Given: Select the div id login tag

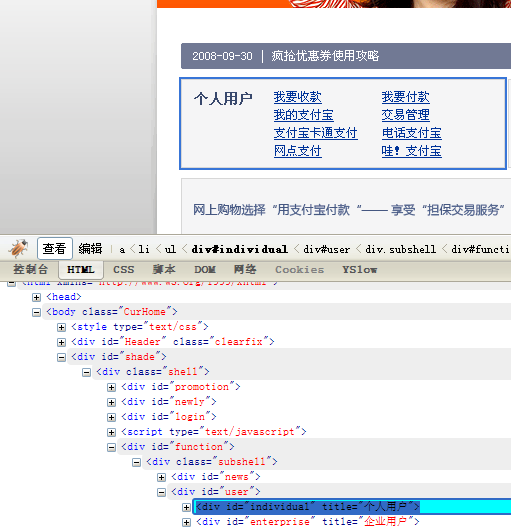Looking at the screenshot, I should tap(169, 417).
